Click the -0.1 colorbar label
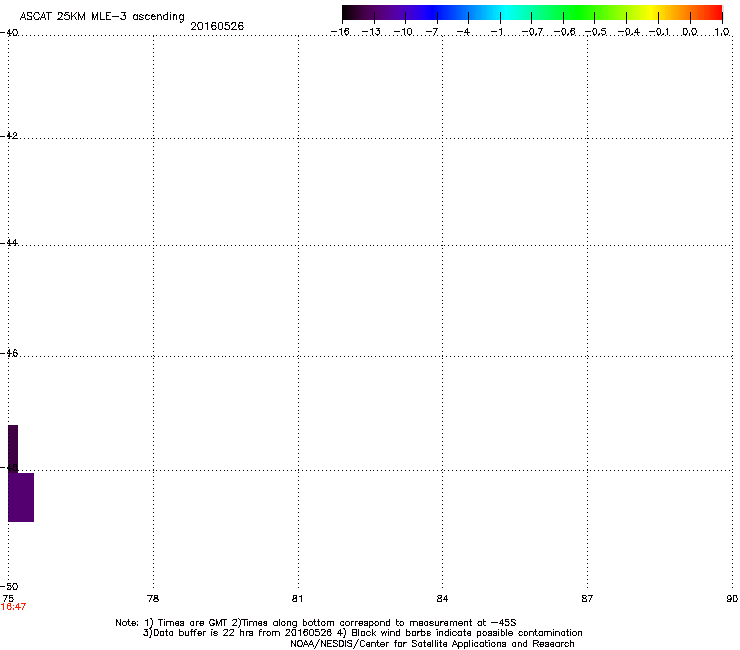The height and width of the screenshot is (650, 740). [659, 32]
